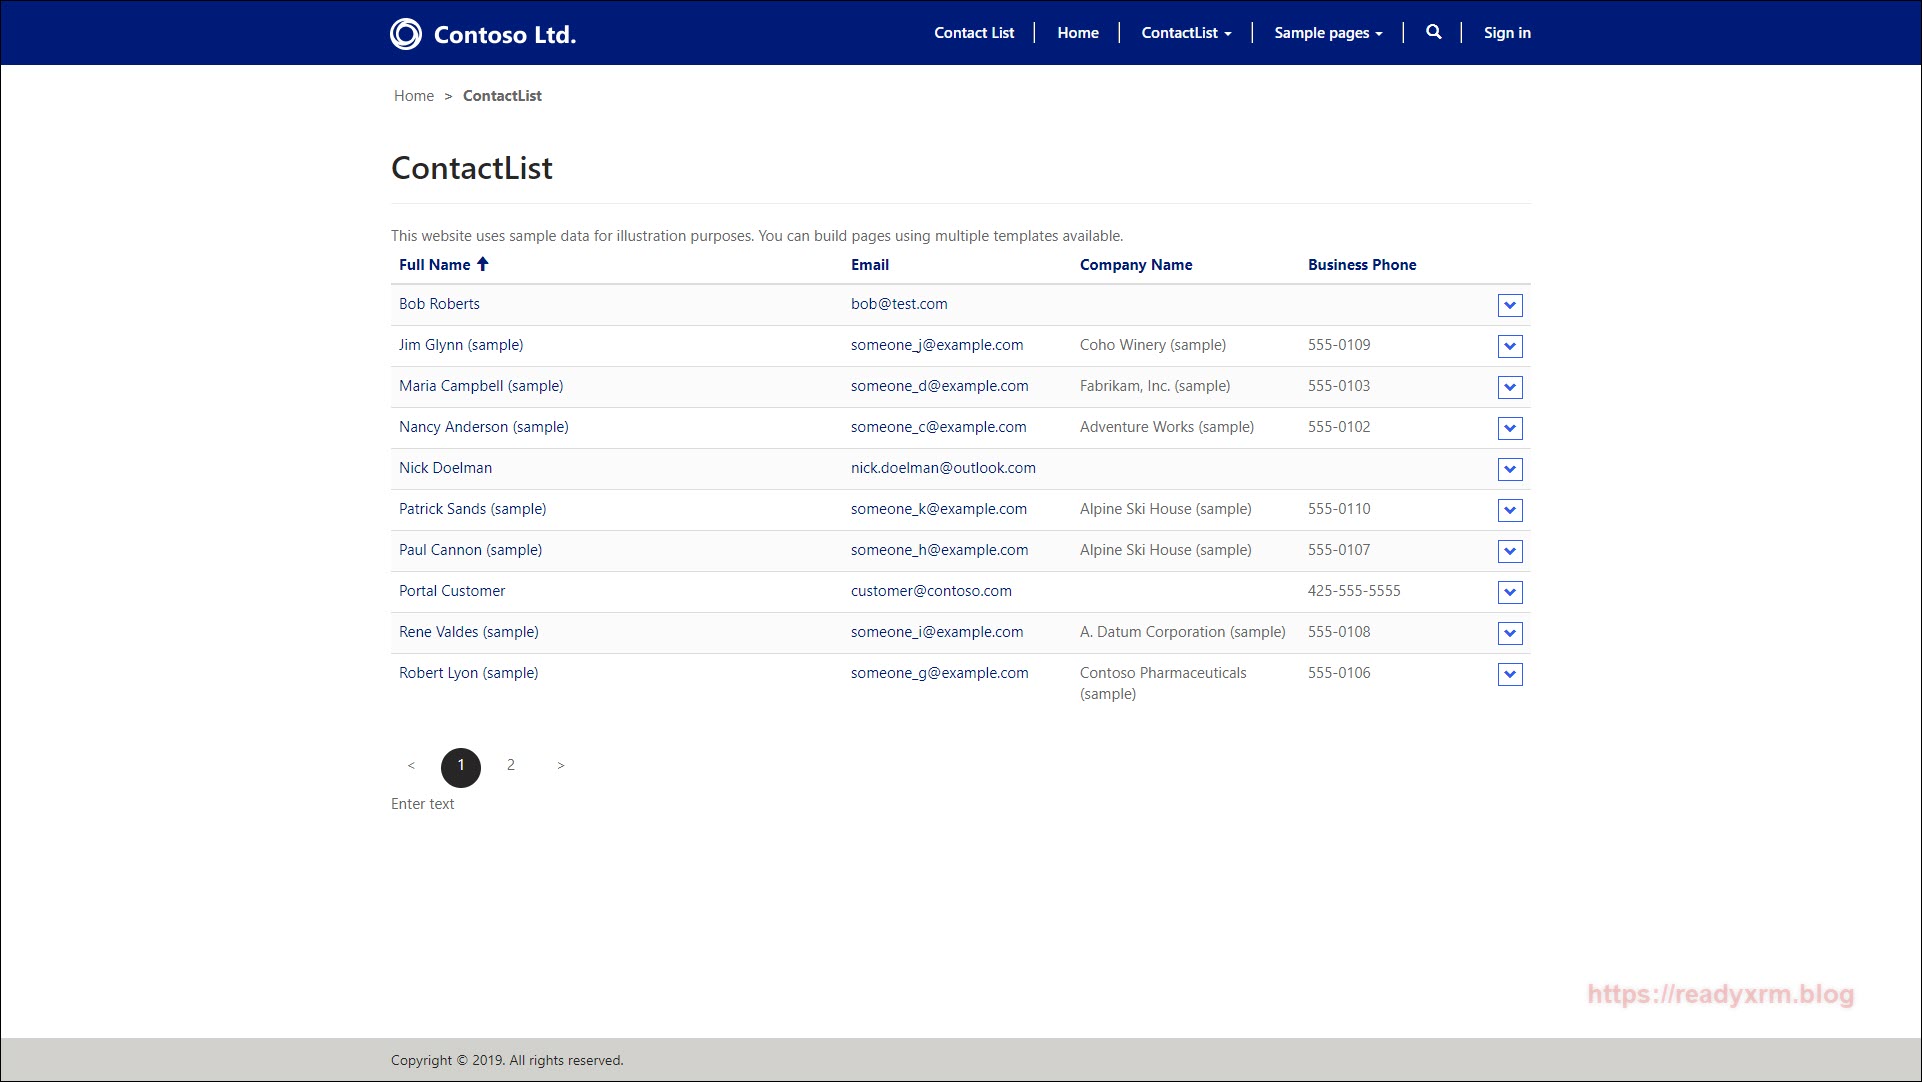Click the next page arrow in pagination

561,765
